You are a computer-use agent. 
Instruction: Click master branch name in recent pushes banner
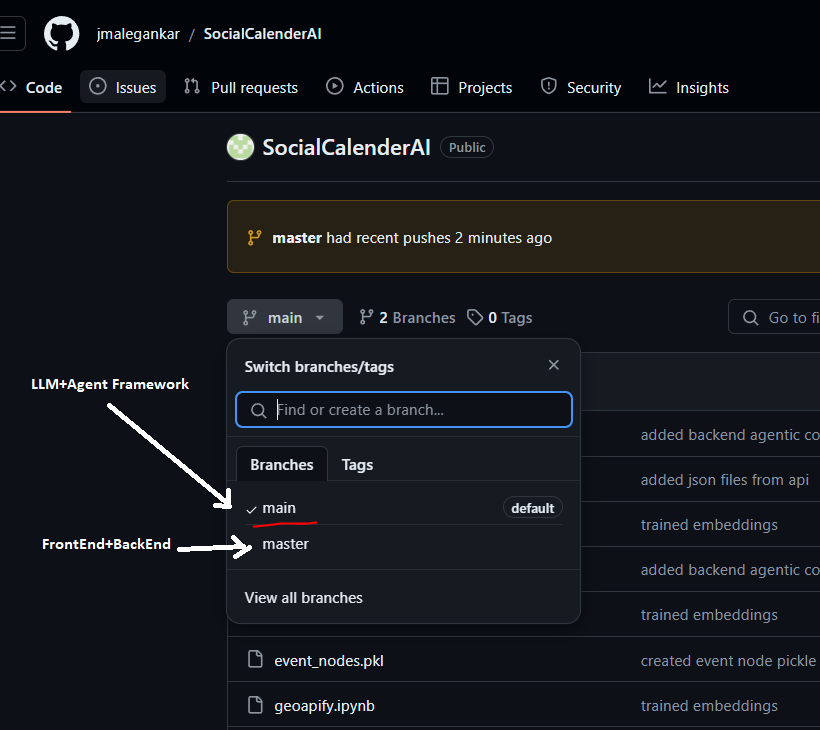[x=297, y=238]
